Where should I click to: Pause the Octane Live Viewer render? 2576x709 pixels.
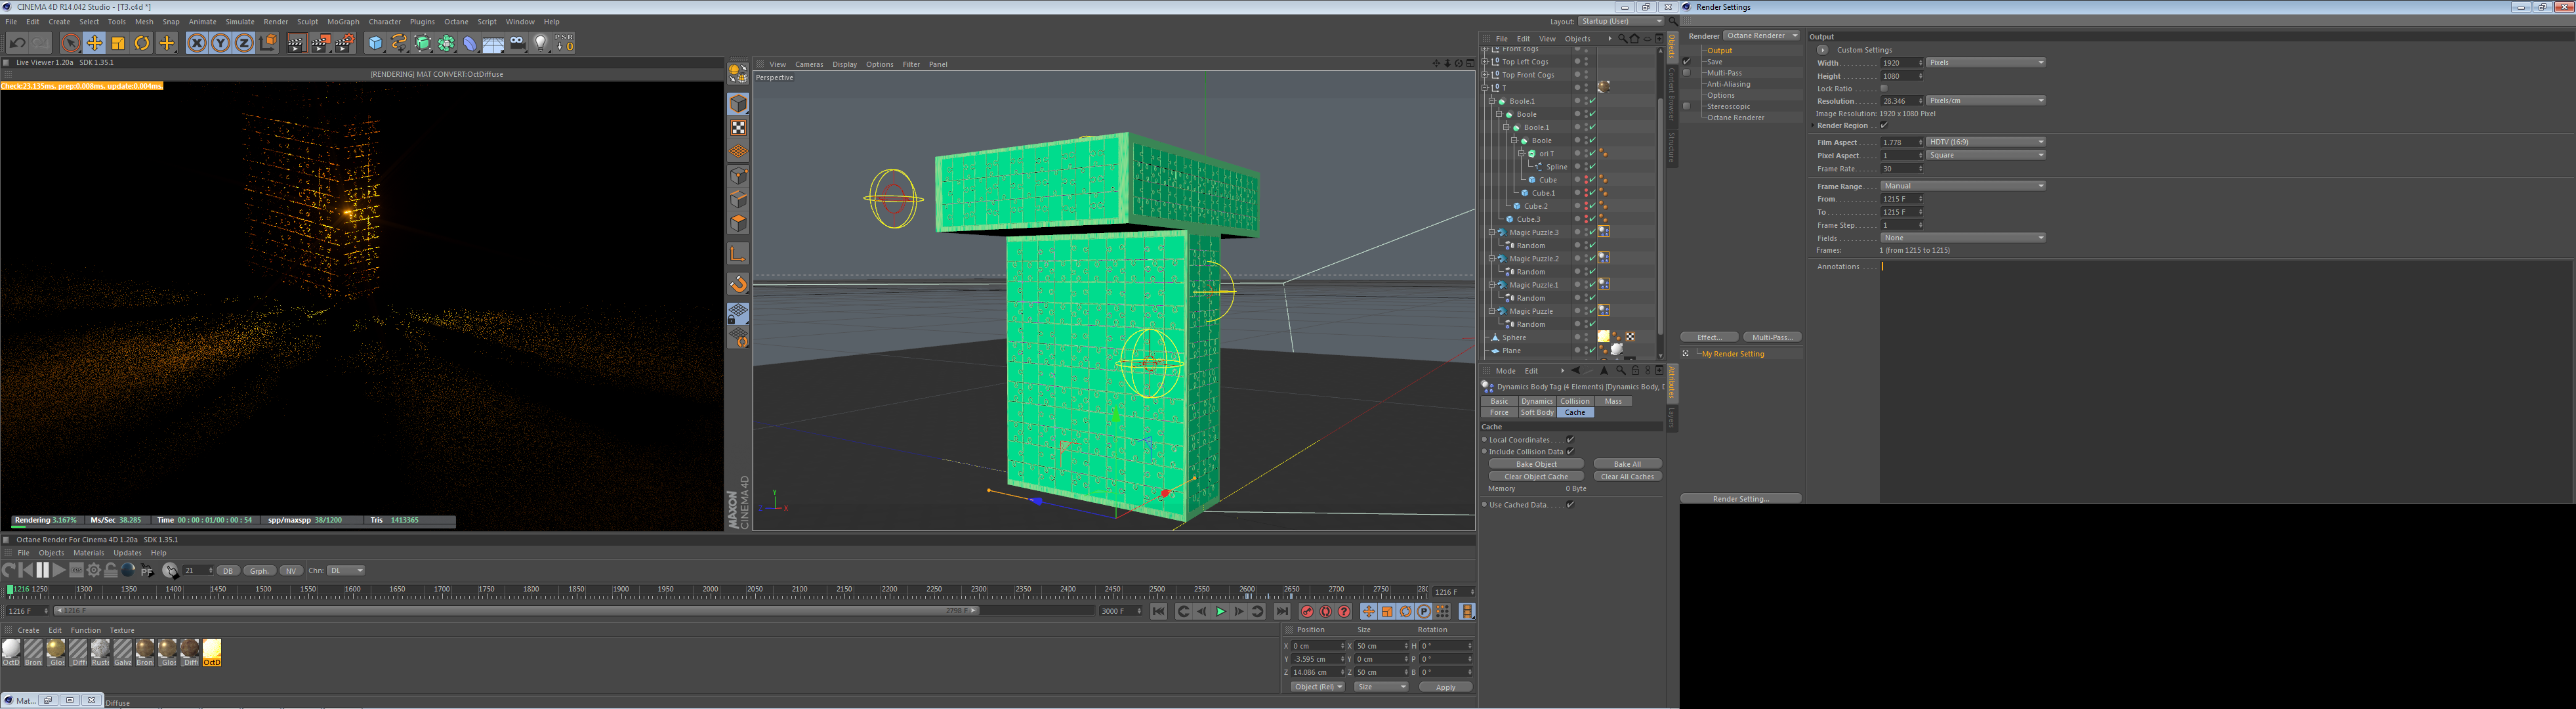click(x=42, y=570)
